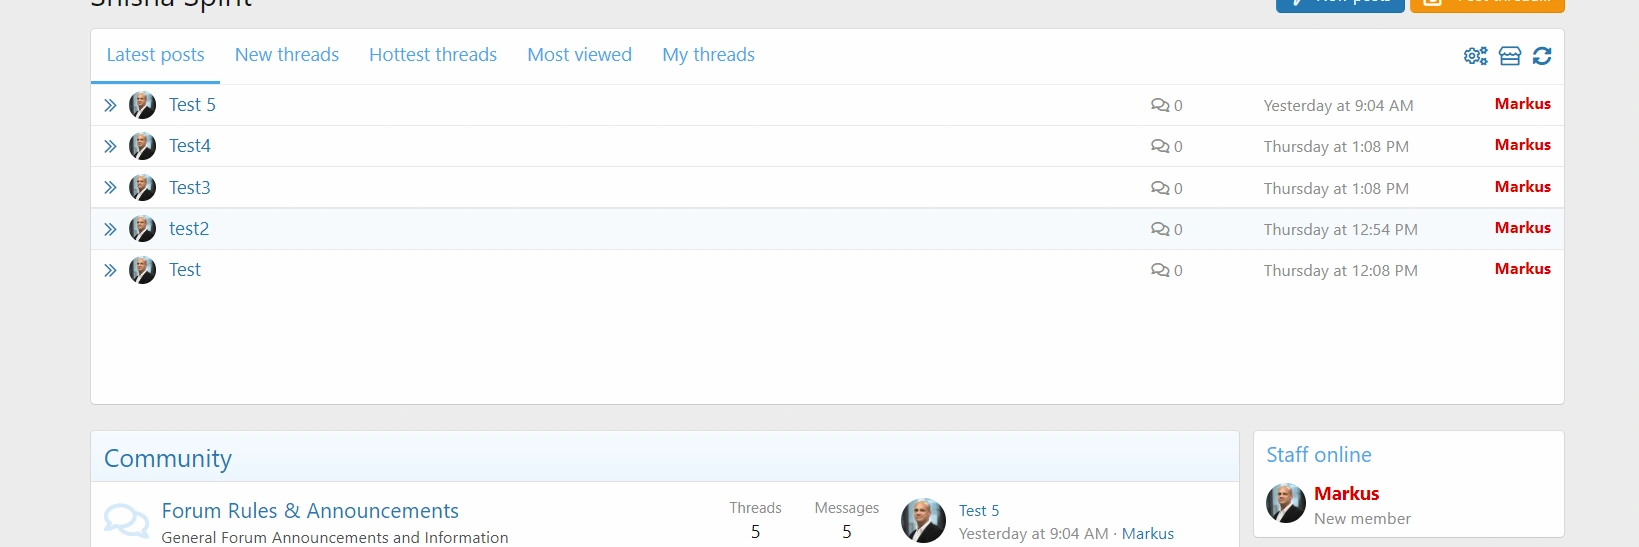The height and width of the screenshot is (547, 1639).
Task: Open the Hottest threads tab
Action: click(x=432, y=55)
